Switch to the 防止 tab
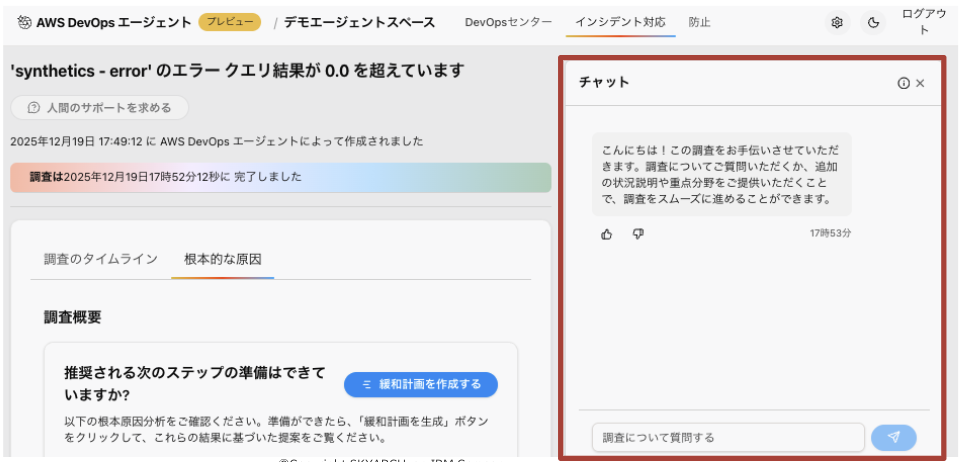Viewport: 963px width, 462px height. tap(699, 22)
